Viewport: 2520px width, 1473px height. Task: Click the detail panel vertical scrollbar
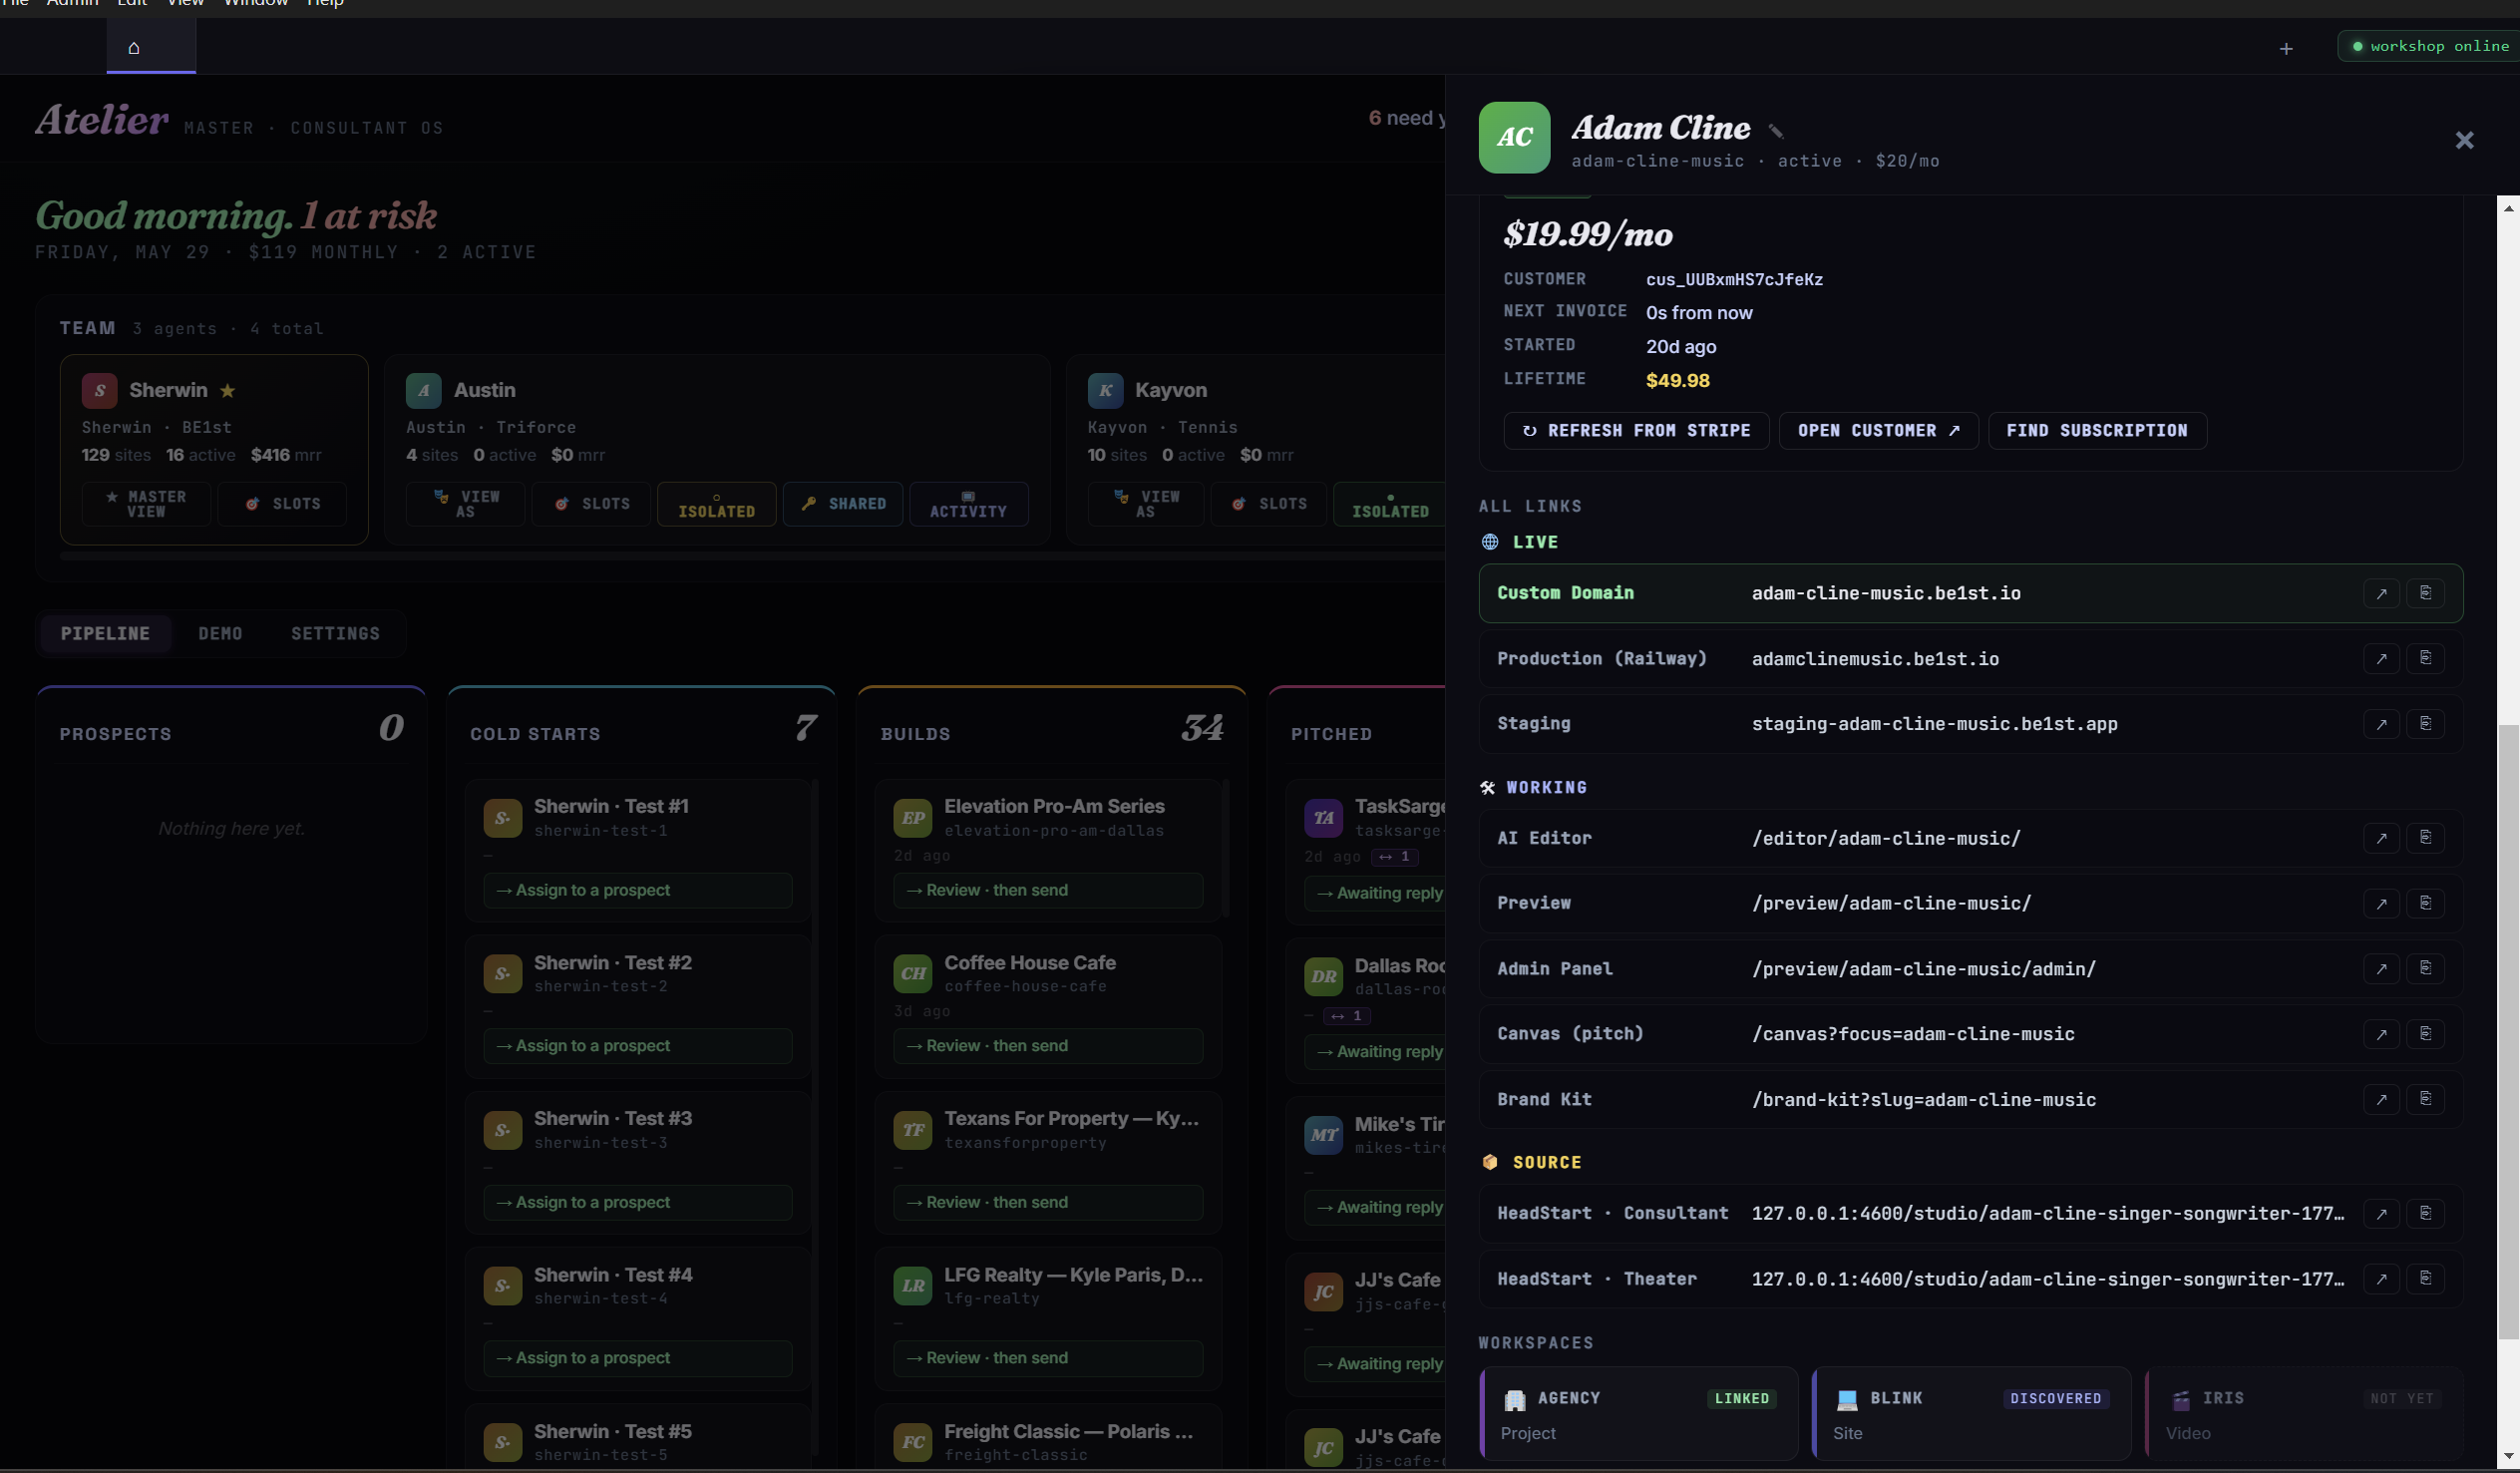2508,1032
